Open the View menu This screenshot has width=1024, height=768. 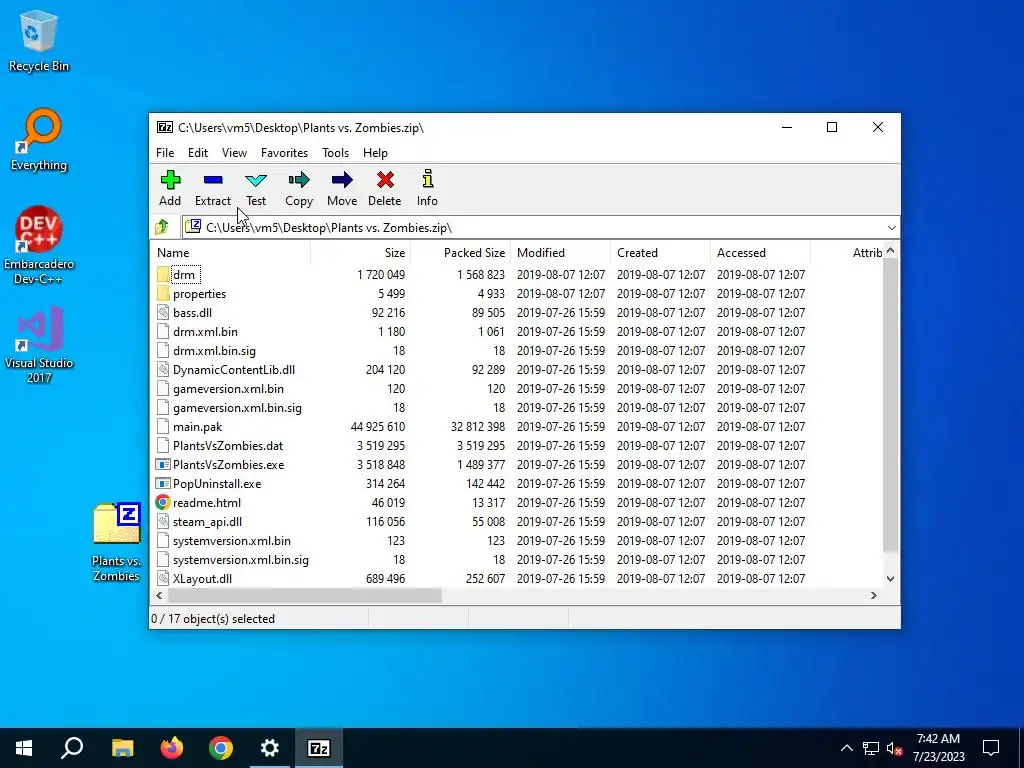click(234, 153)
